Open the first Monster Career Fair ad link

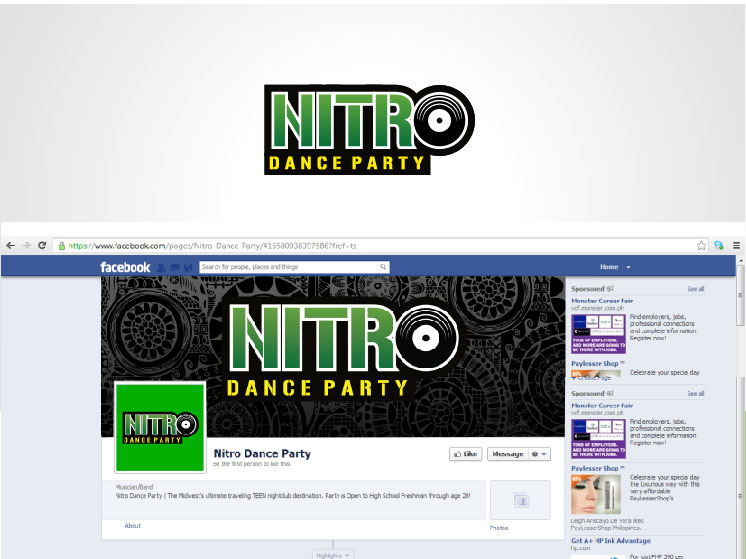coord(602,301)
